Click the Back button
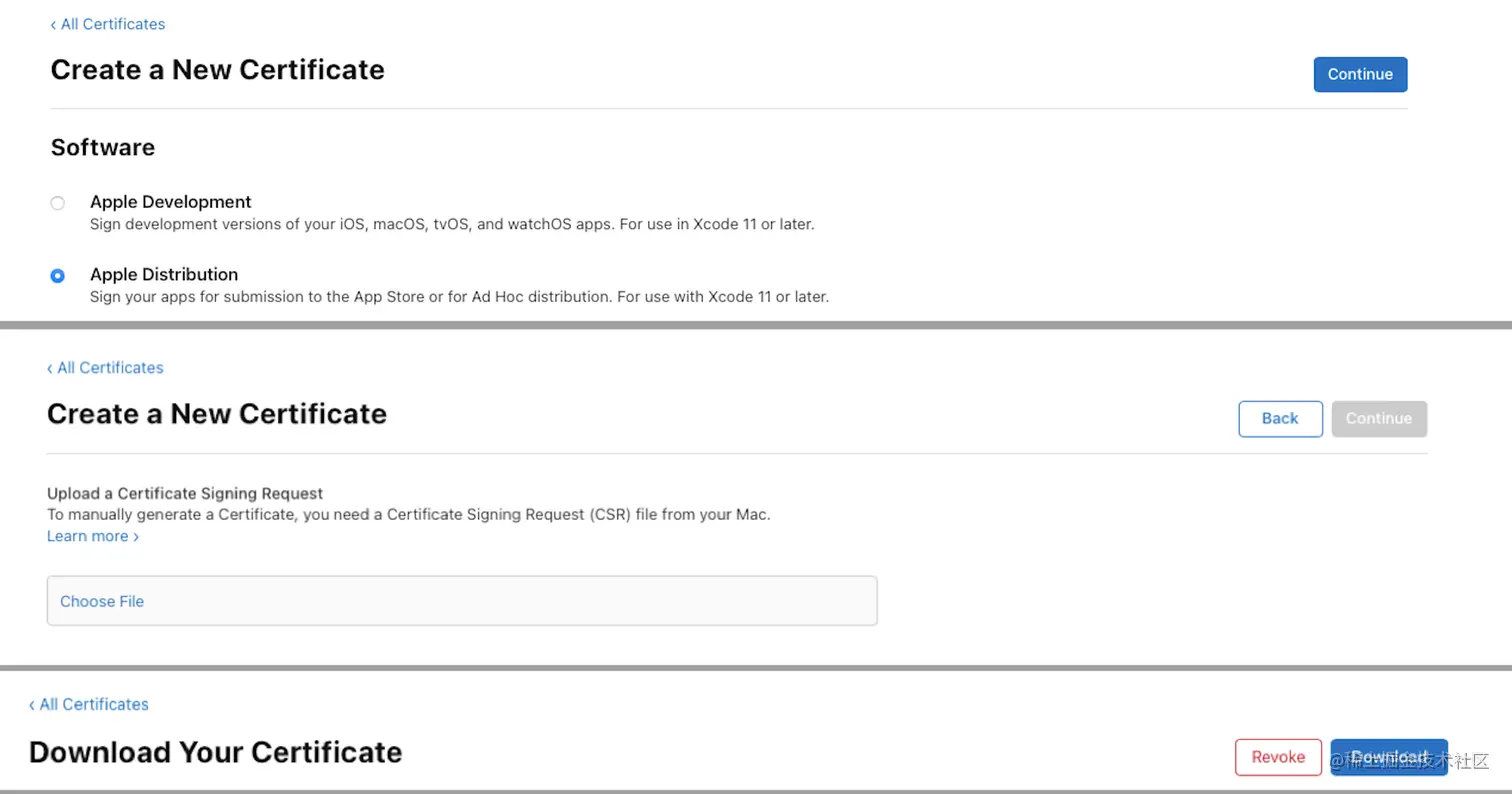This screenshot has height=794, width=1512. point(1280,419)
